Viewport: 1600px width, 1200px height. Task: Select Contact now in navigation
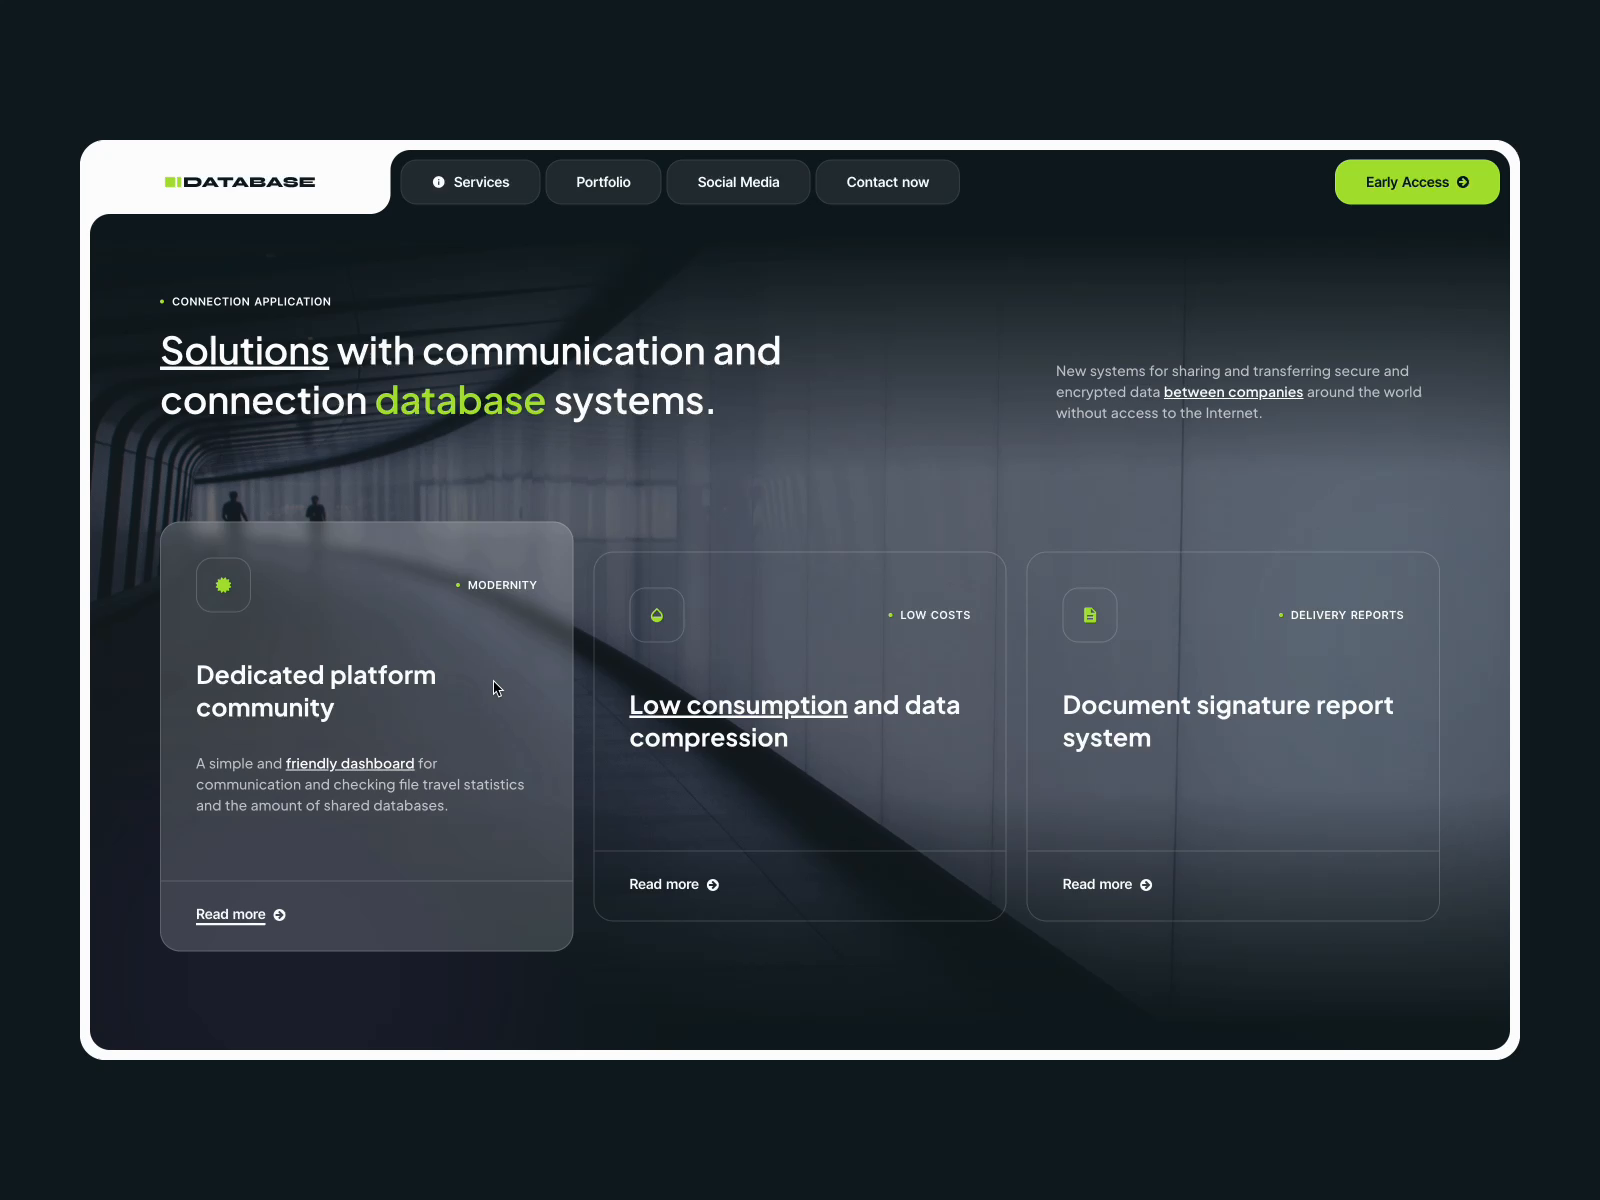pos(888,182)
